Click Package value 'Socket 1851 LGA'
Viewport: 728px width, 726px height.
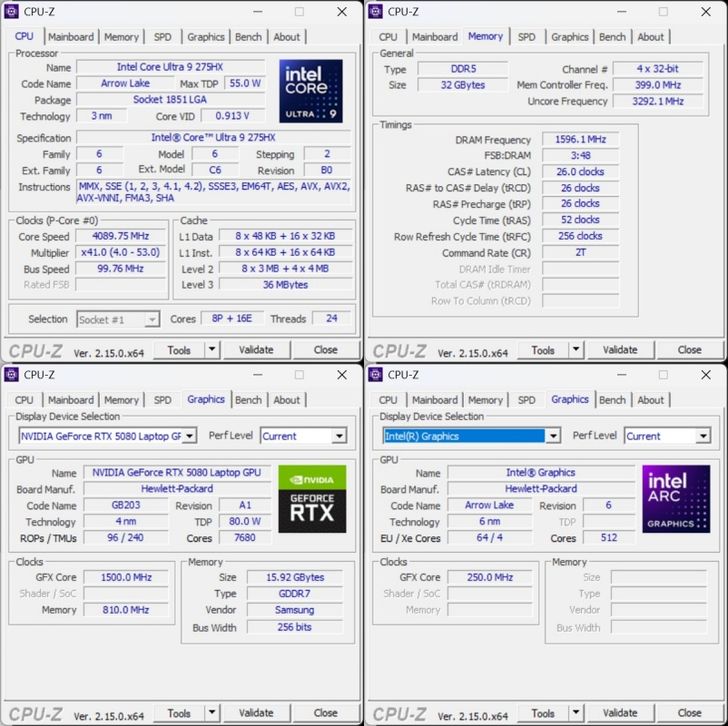[x=170, y=99]
